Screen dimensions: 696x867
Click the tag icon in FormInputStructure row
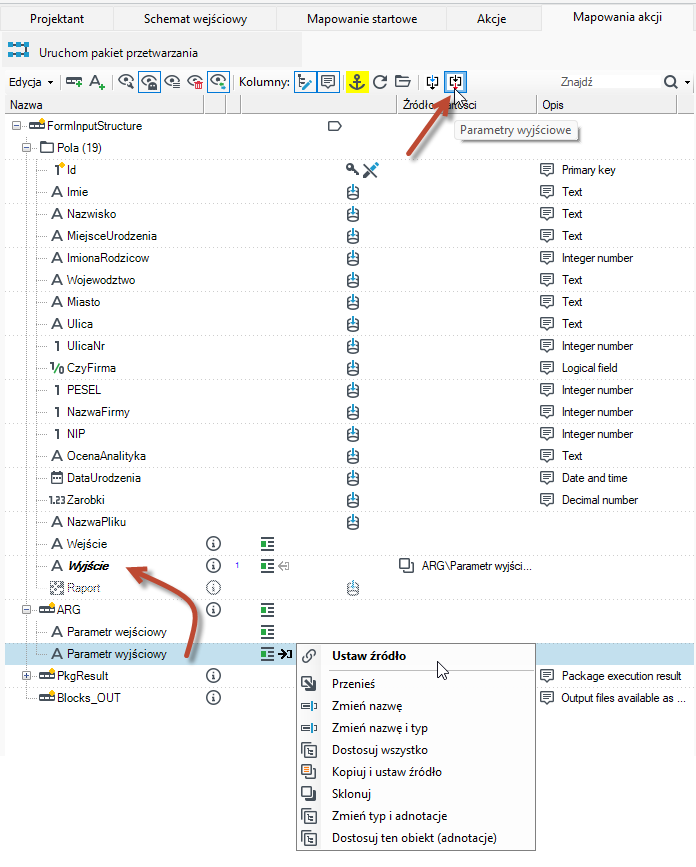pyautogui.click(x=335, y=126)
